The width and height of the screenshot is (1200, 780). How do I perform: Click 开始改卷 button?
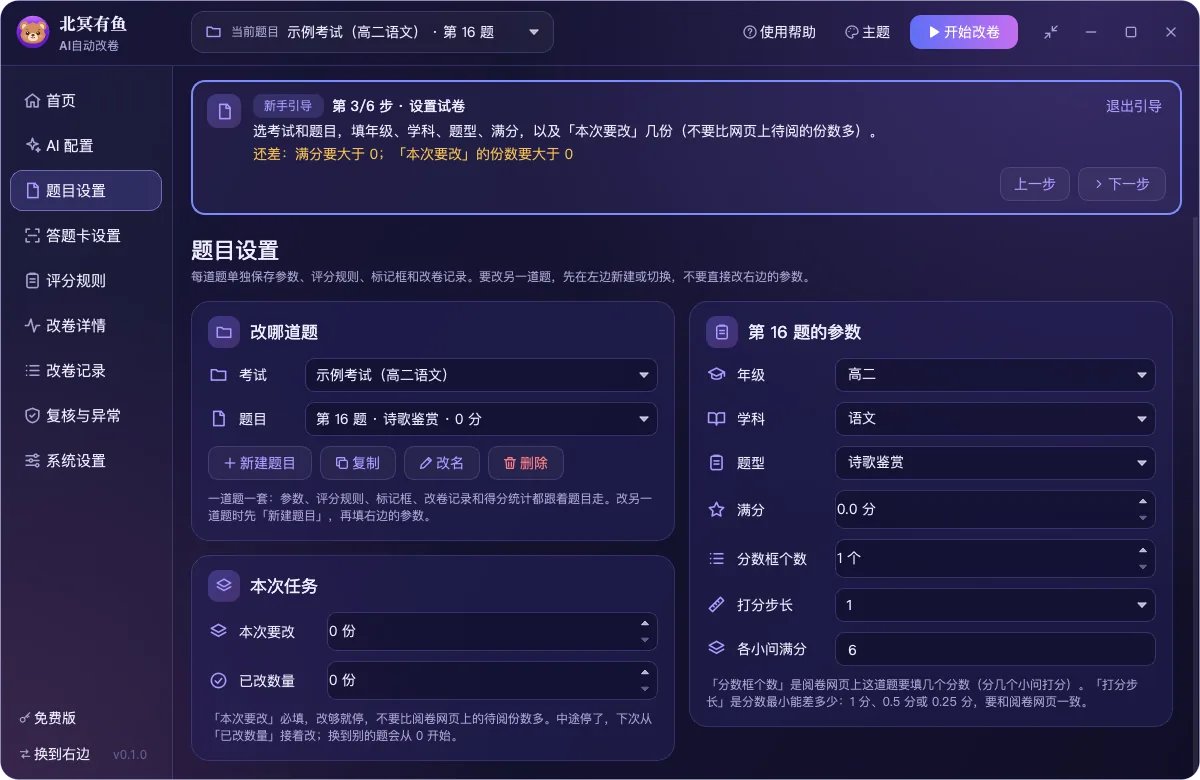tap(964, 32)
